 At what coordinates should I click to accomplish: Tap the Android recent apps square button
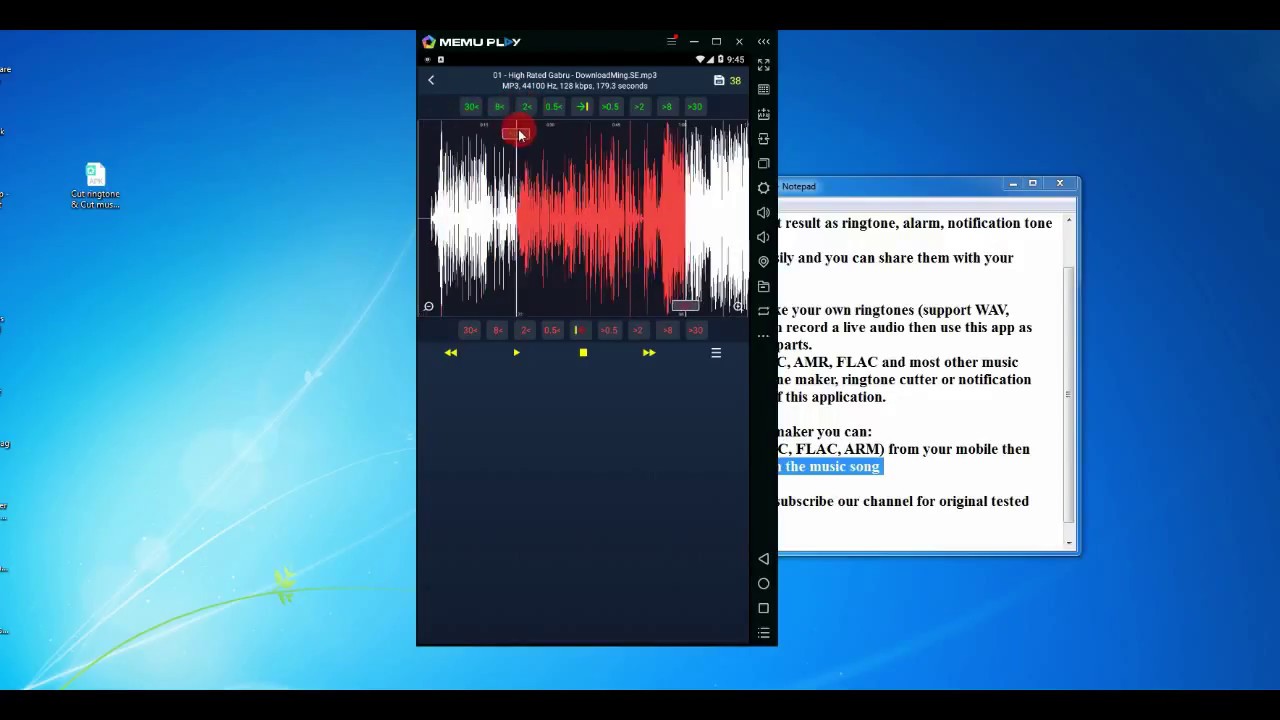pyautogui.click(x=764, y=608)
